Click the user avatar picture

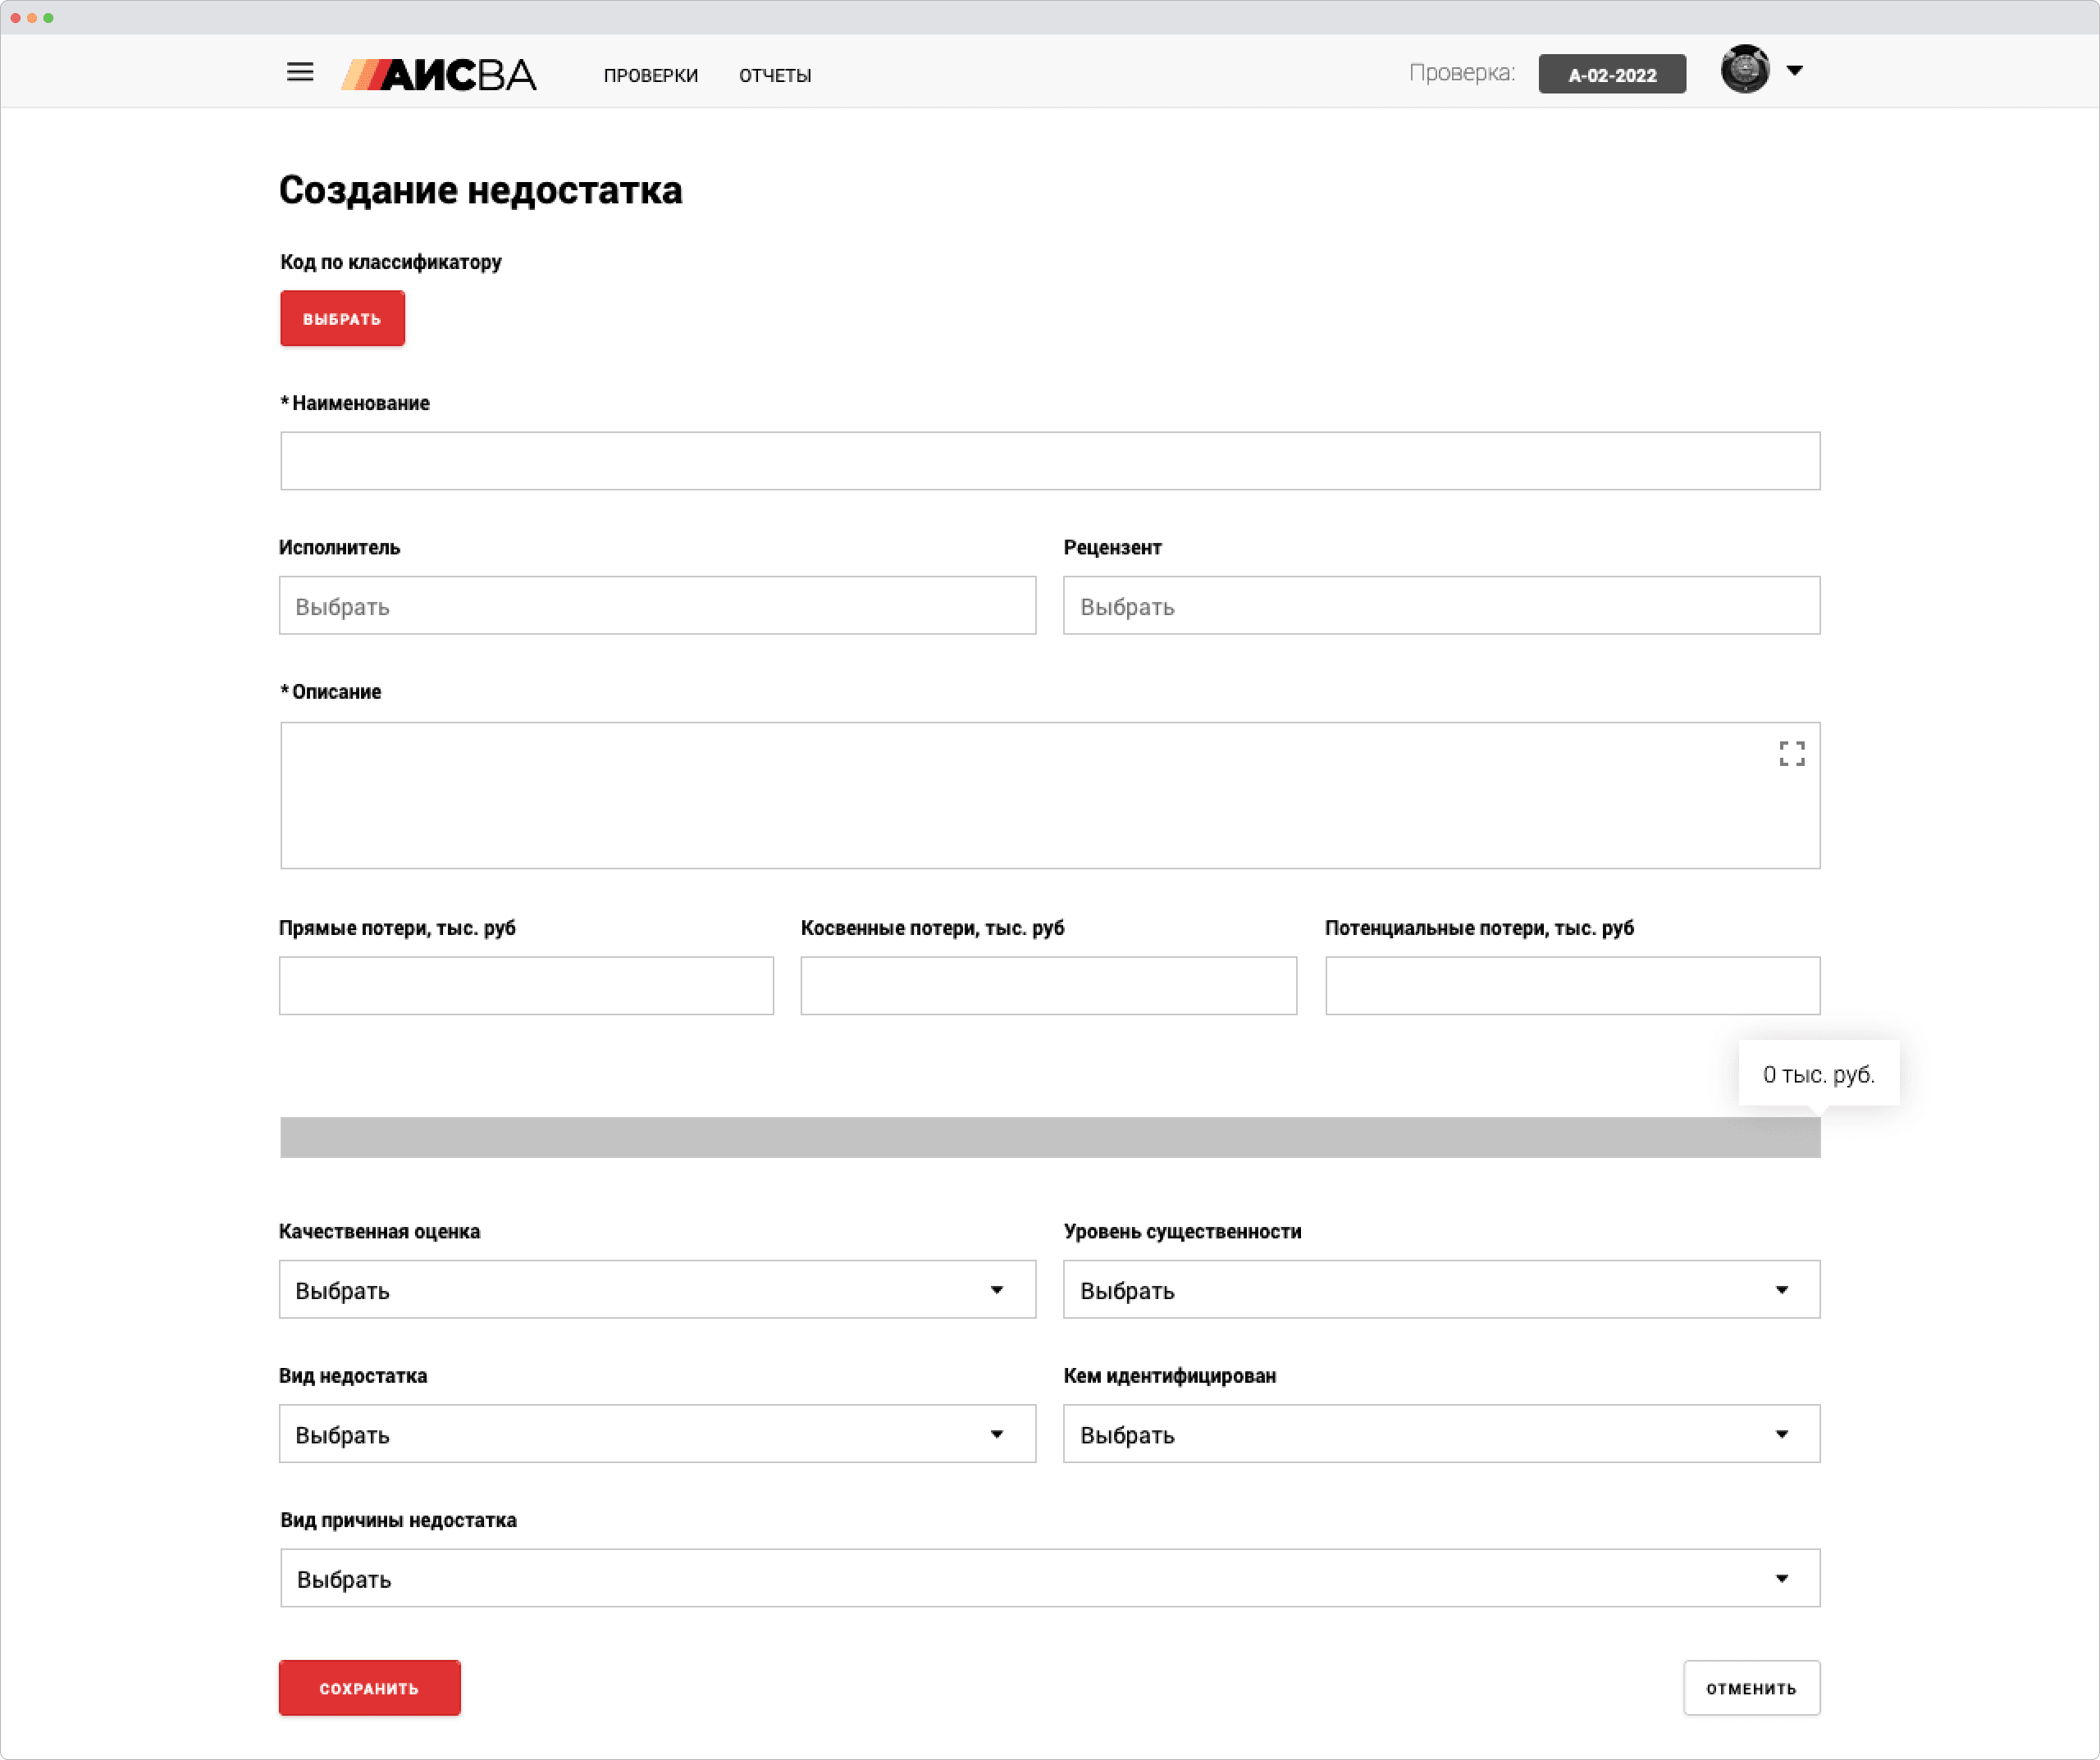click(1744, 69)
